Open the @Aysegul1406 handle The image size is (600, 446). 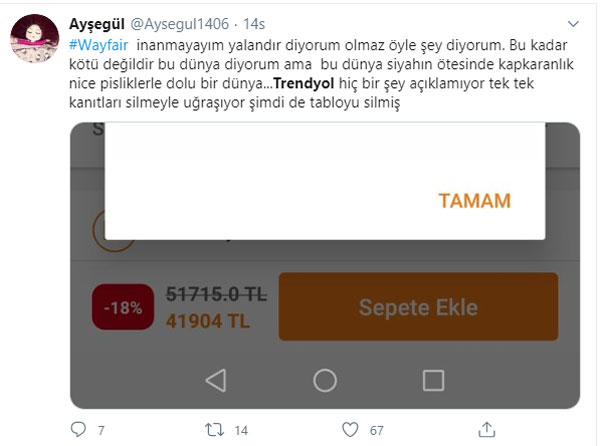pyautogui.click(x=180, y=24)
